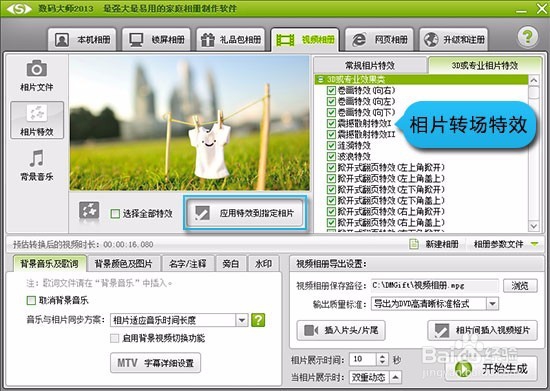550x391 pixels.
Task: Click 插入片头/片尾 button
Action: point(341,330)
